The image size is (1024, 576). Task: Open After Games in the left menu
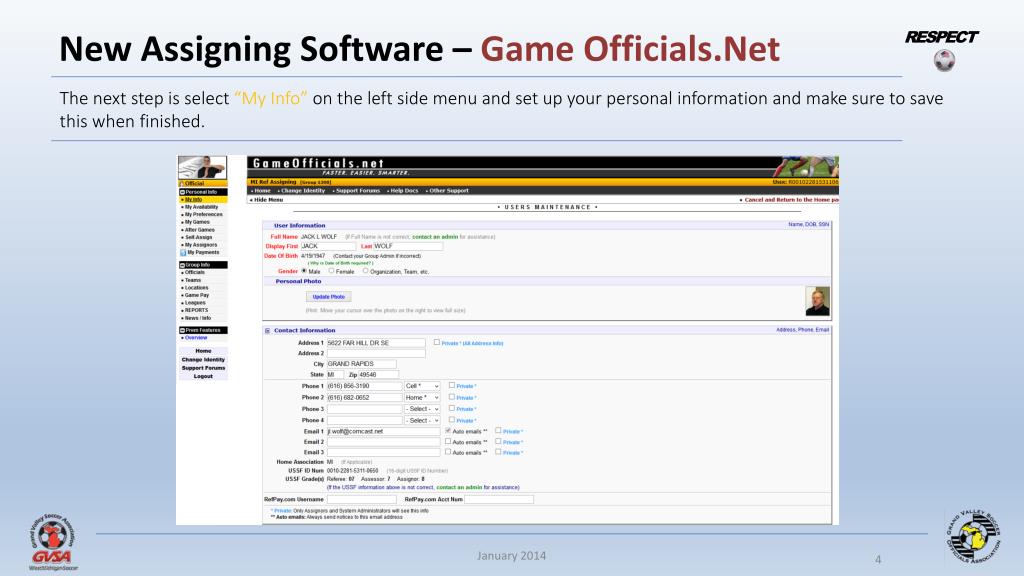coord(199,230)
